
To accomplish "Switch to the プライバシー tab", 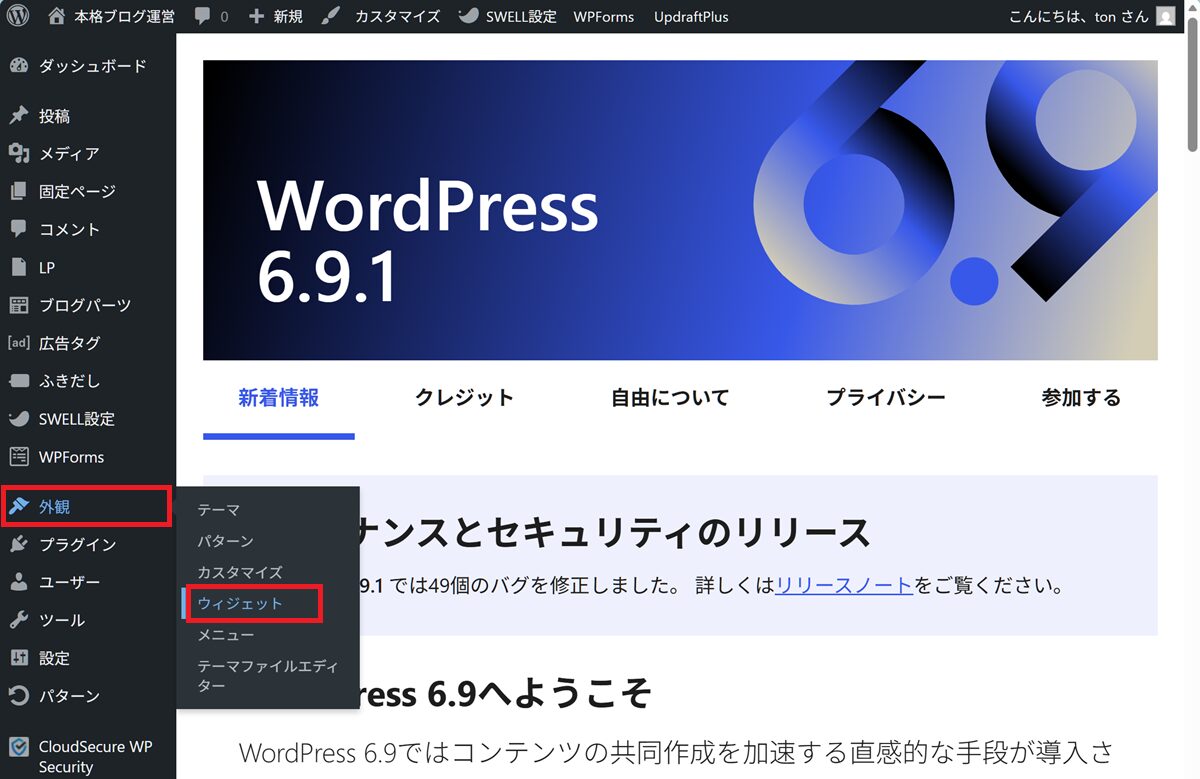I will coord(885,398).
